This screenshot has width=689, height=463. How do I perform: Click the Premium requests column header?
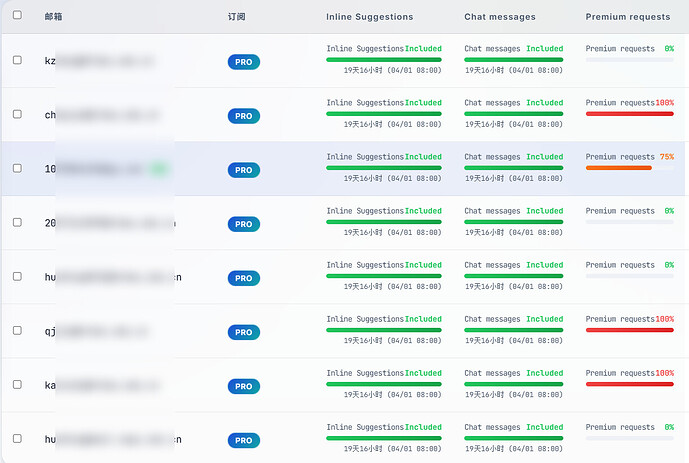(x=628, y=17)
